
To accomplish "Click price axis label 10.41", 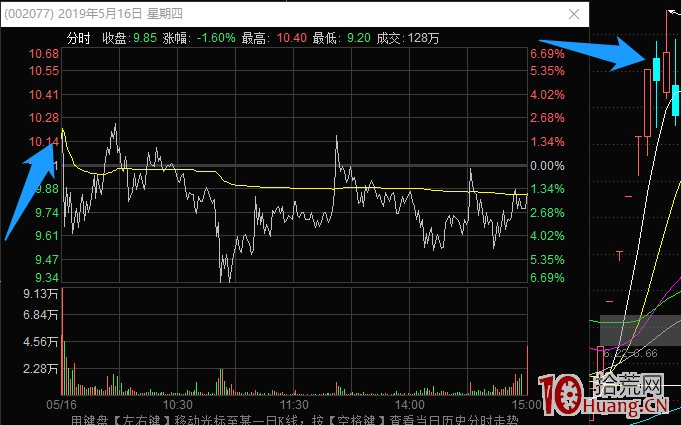I will [44, 95].
